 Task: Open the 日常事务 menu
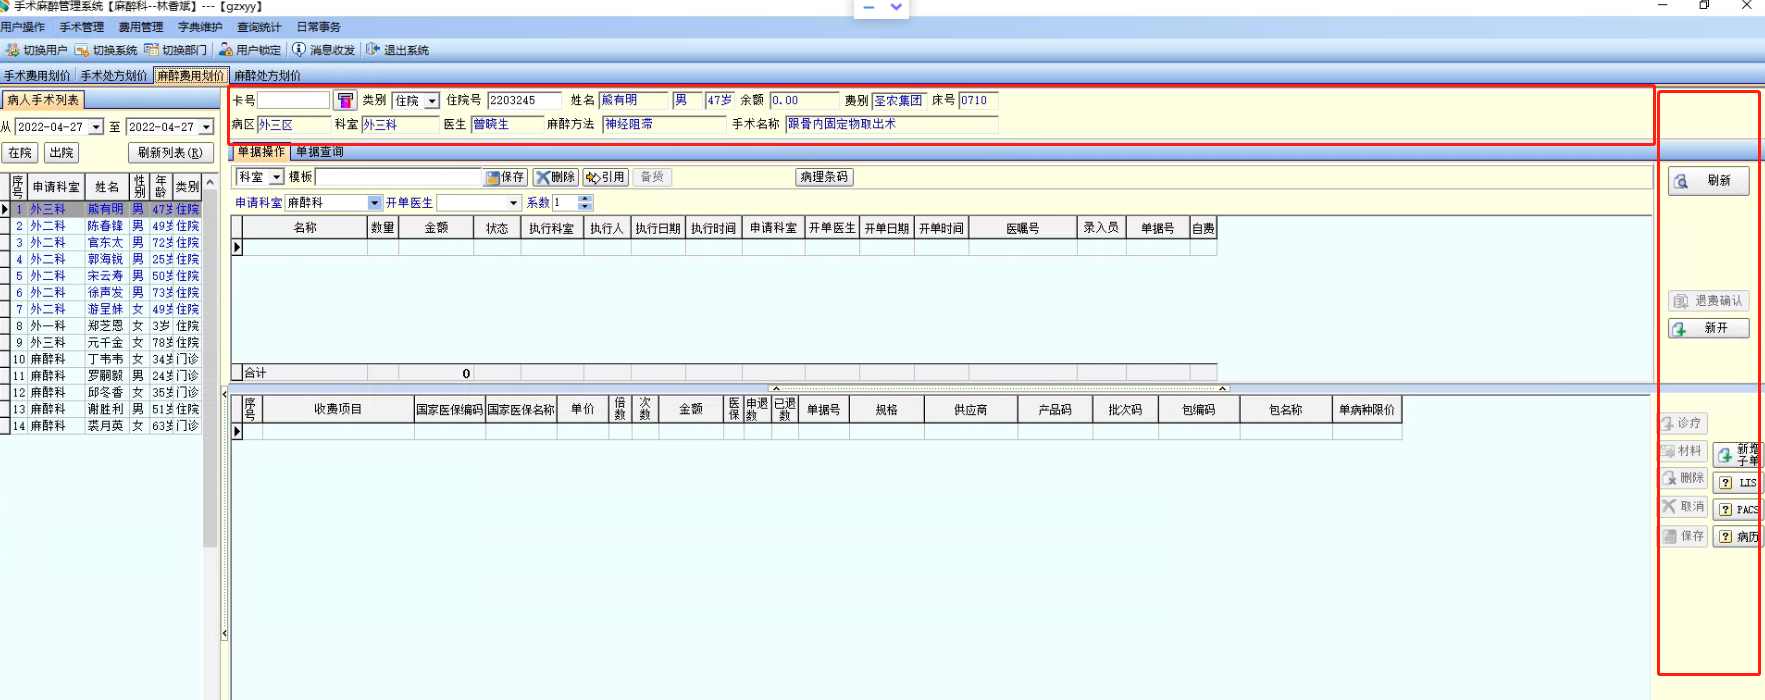pyautogui.click(x=318, y=27)
